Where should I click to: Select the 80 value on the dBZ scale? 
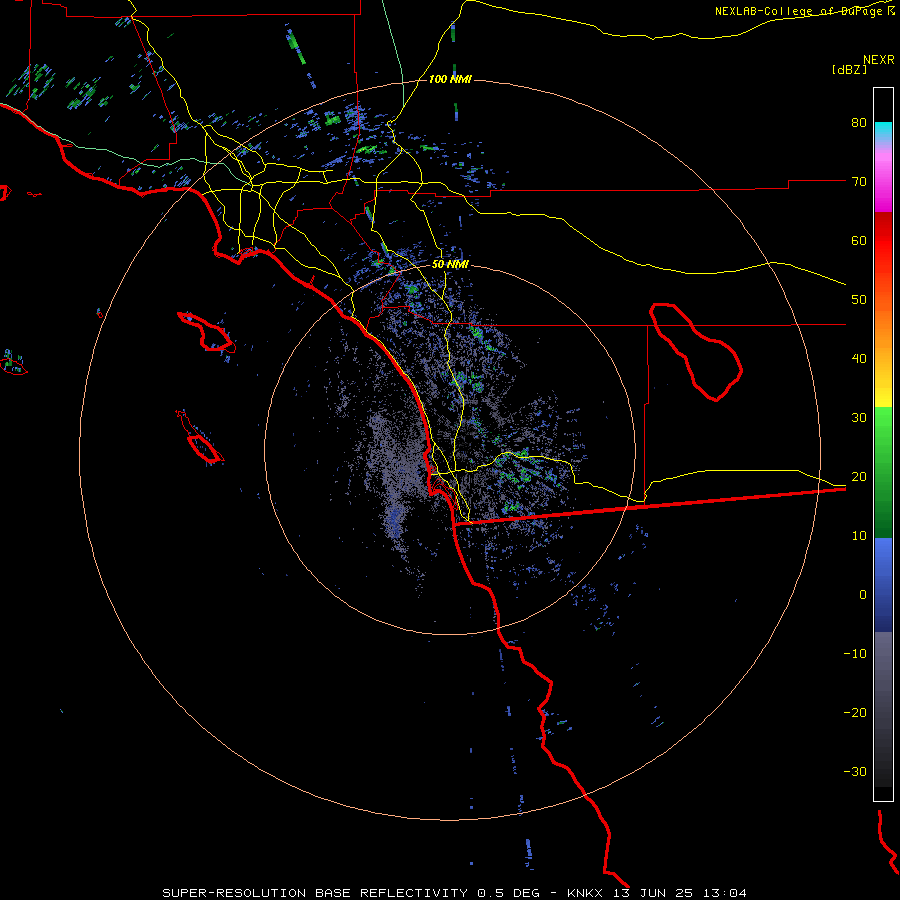click(x=859, y=122)
